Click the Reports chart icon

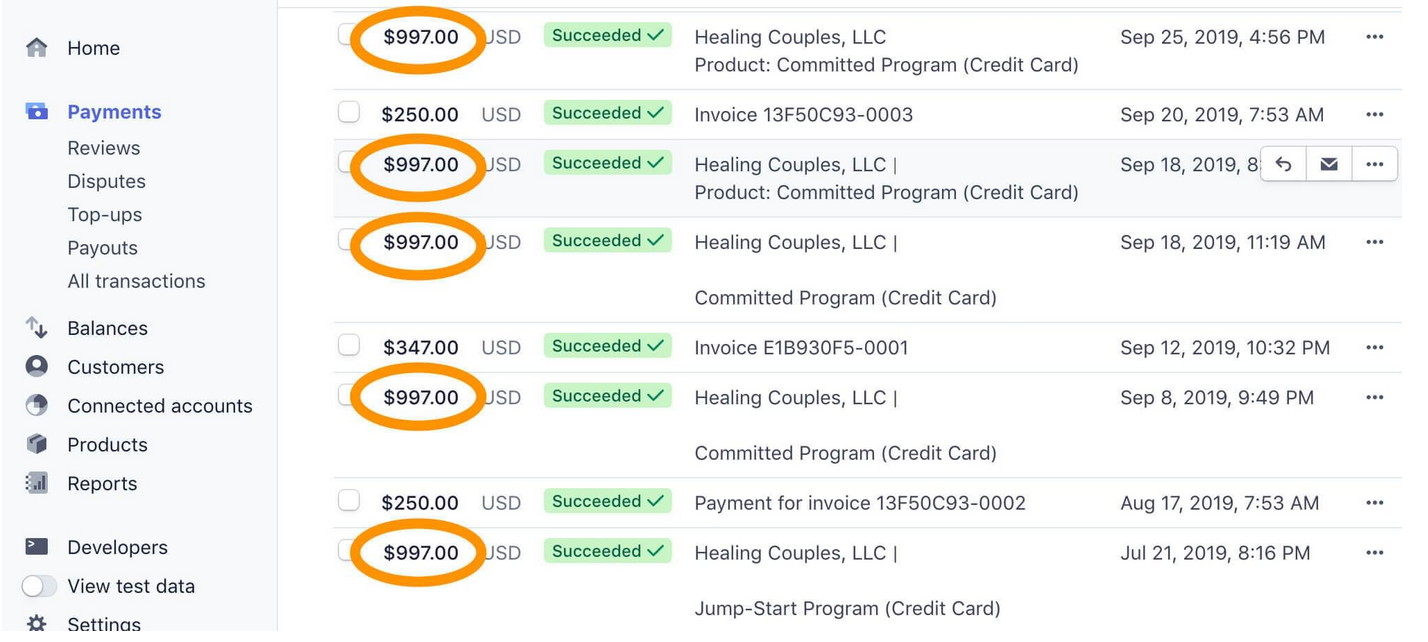click(x=37, y=484)
